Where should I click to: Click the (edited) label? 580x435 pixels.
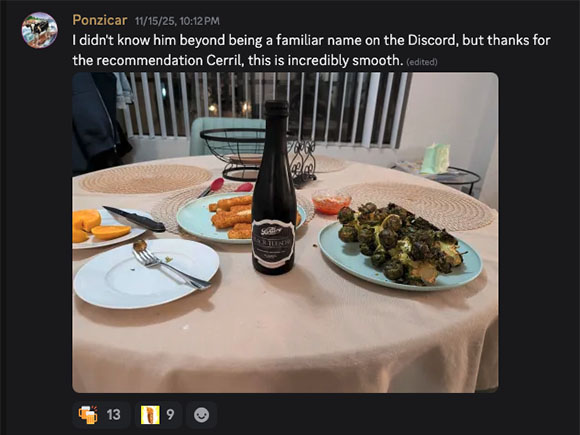click(422, 62)
